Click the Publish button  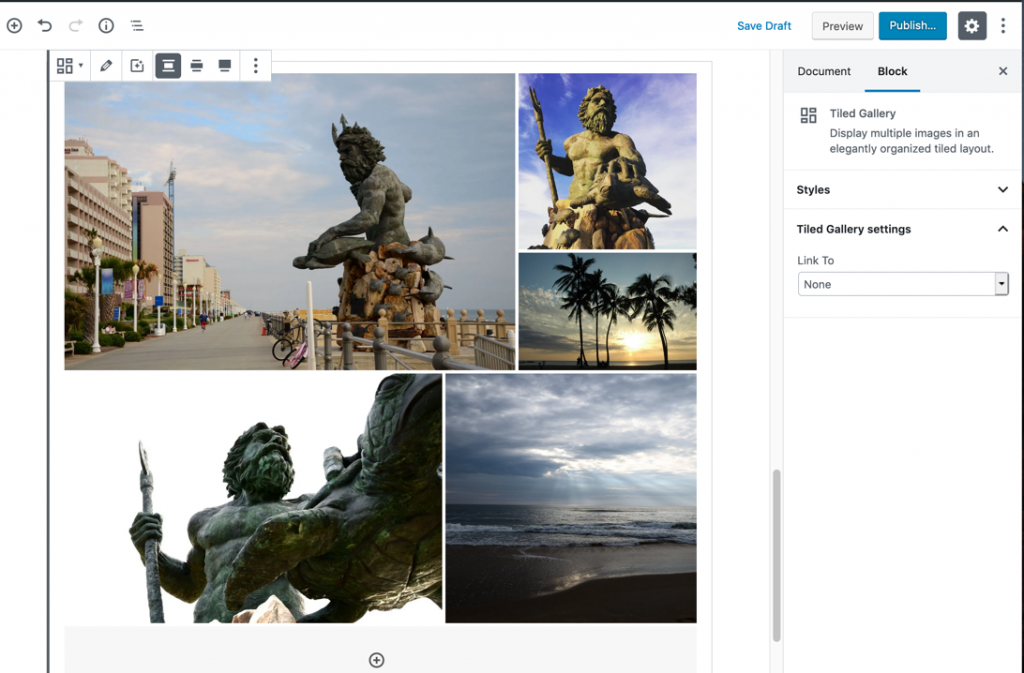[912, 26]
